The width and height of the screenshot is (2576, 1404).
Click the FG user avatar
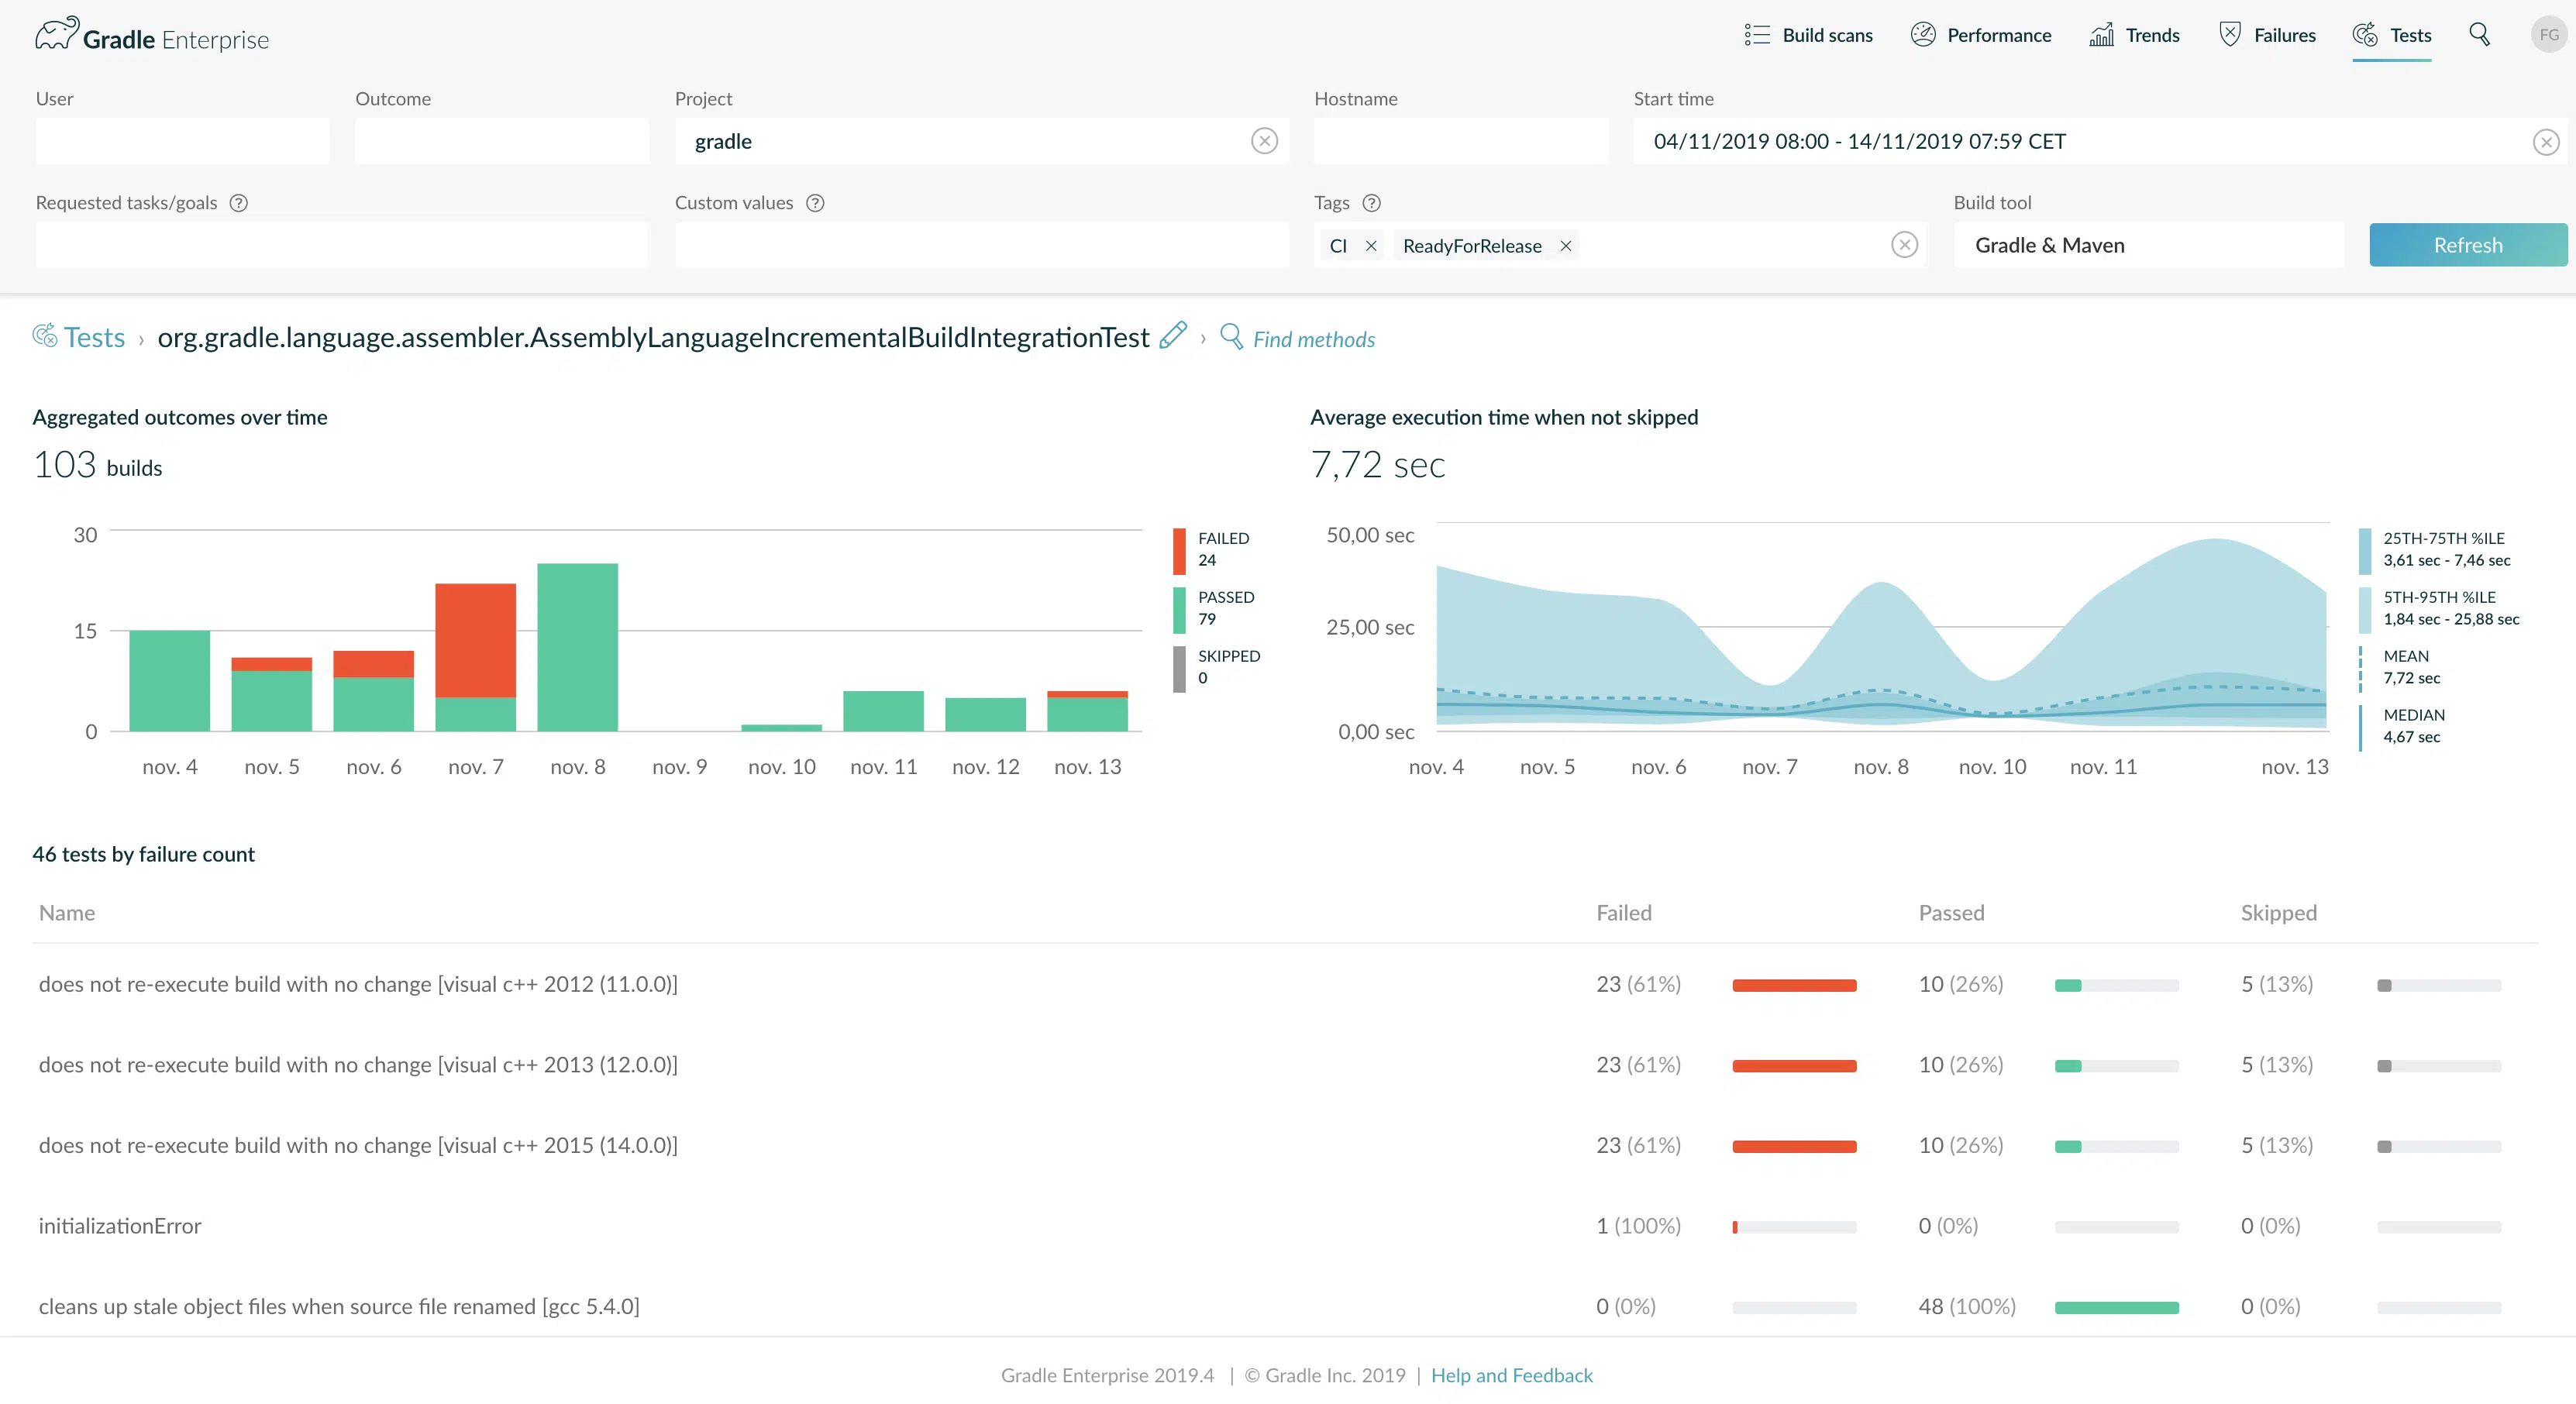pos(2549,35)
